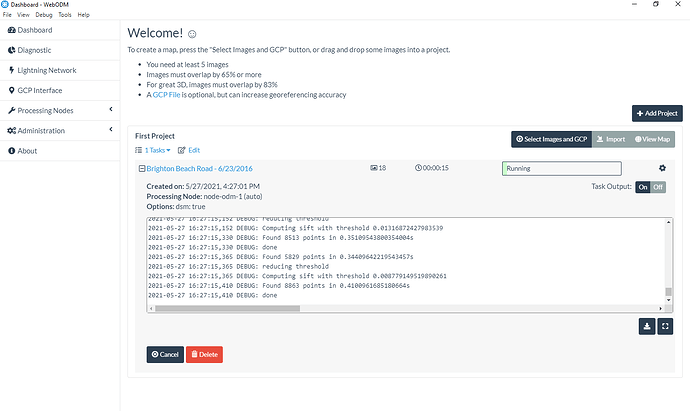Screen dimensions: 690x411
Task: Collapse the Brighton Beach Road task
Action: coord(142,169)
